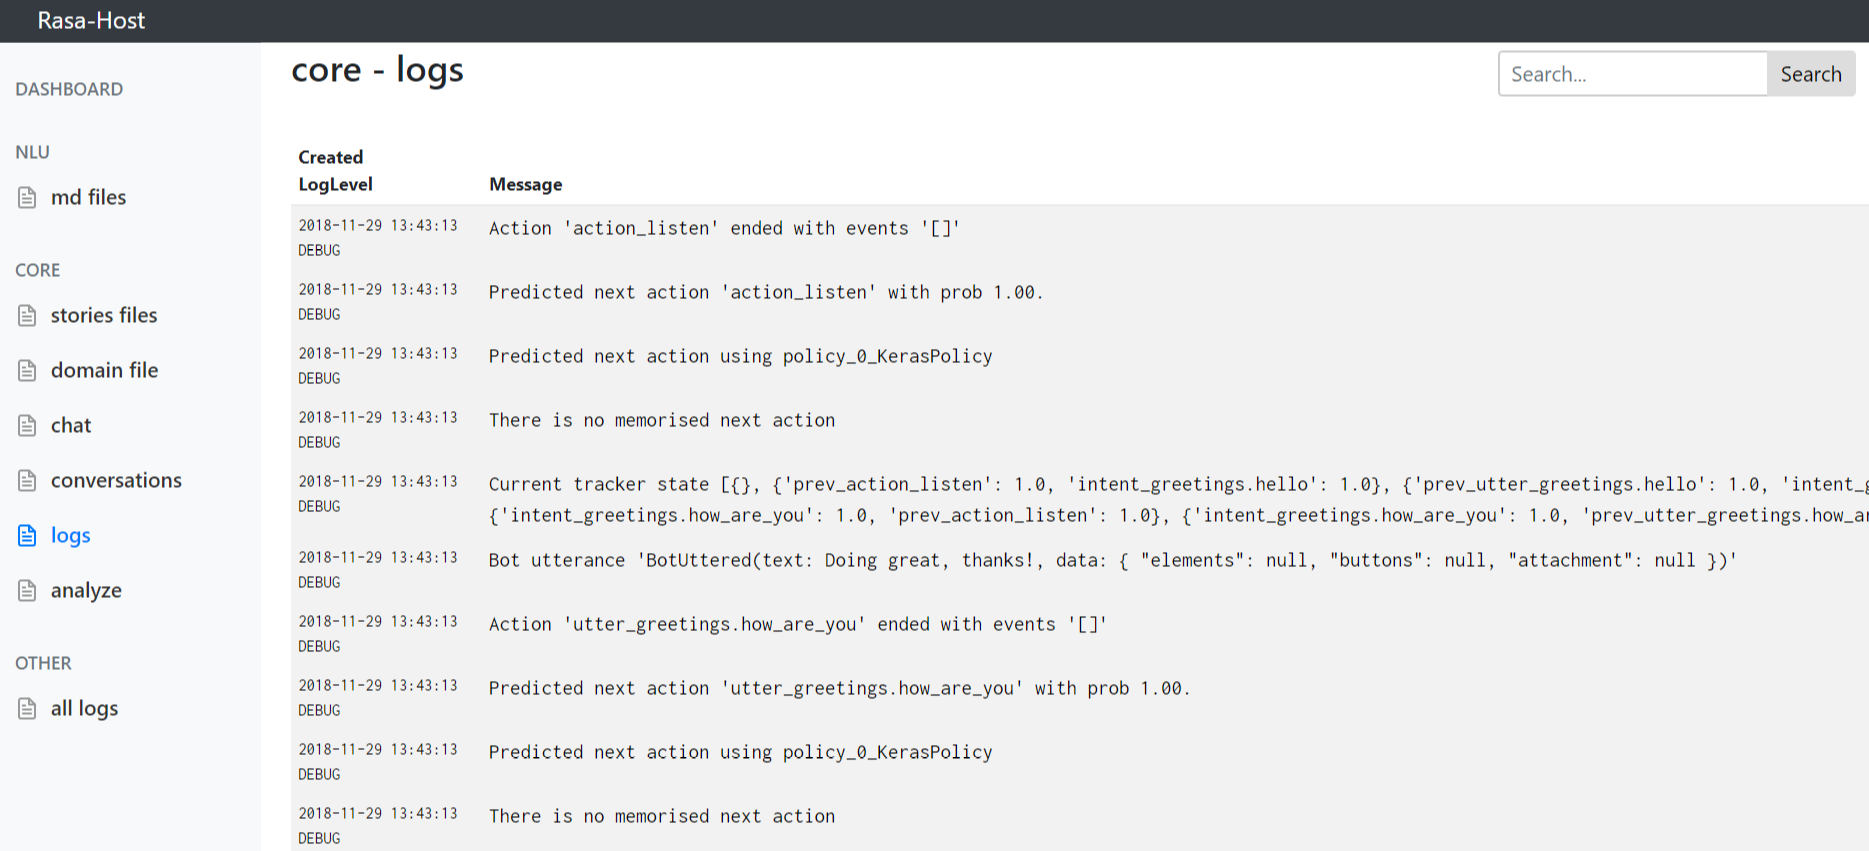The height and width of the screenshot is (851, 1869).
Task: Open the md files page
Action: point(88,197)
